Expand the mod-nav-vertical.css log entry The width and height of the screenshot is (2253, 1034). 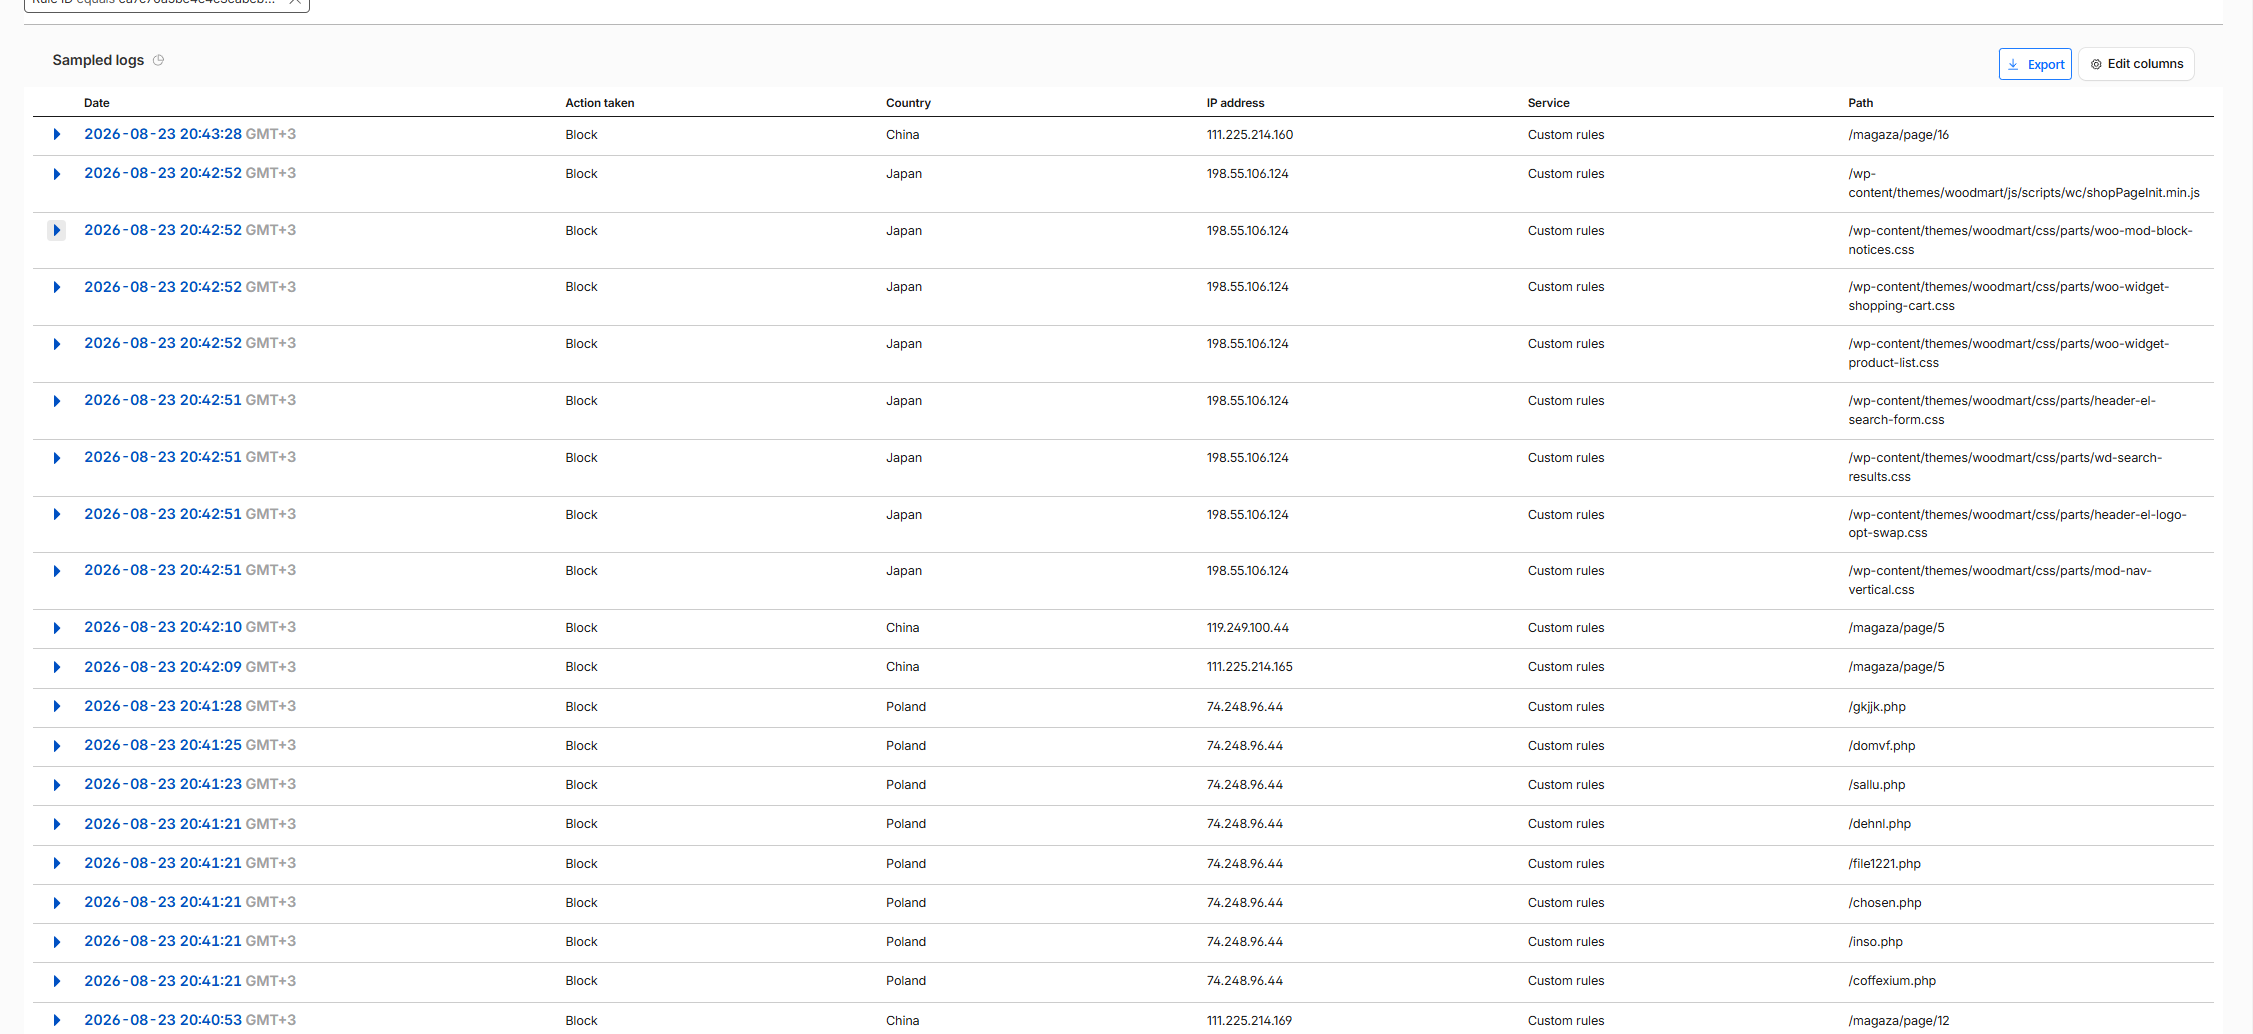(57, 571)
